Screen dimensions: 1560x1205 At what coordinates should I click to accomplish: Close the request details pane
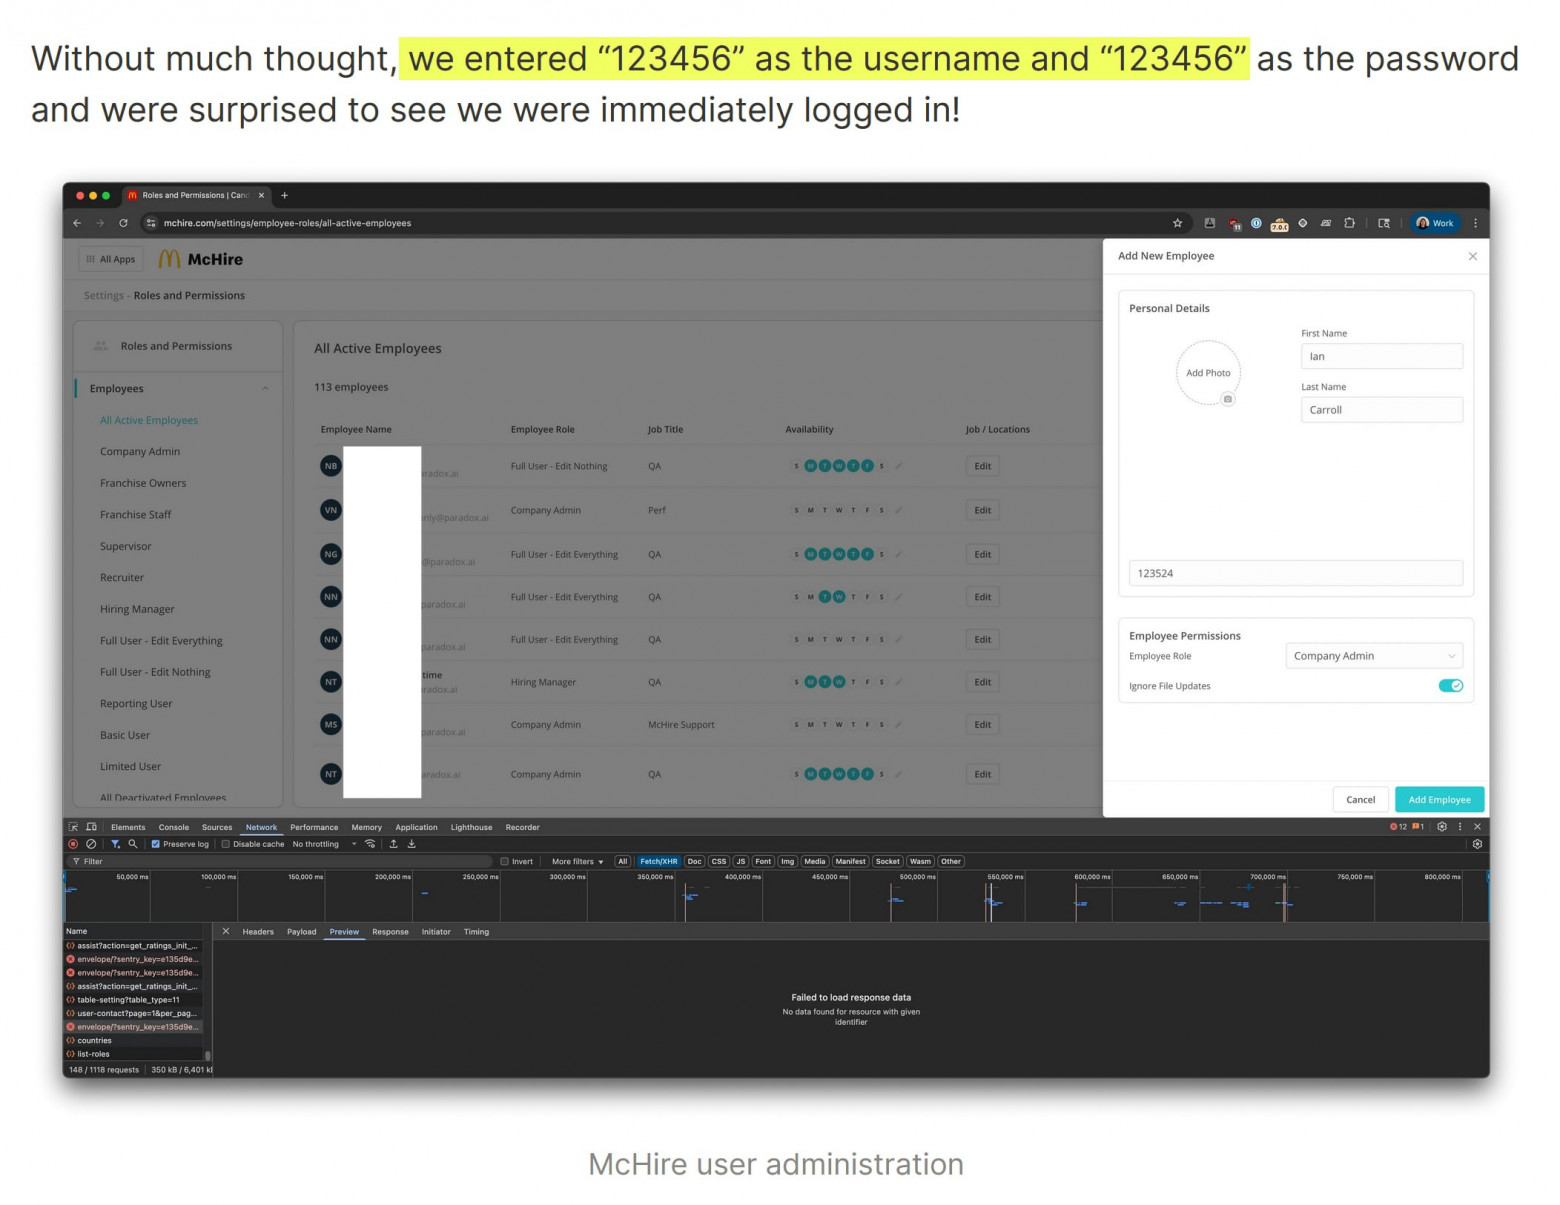226,931
